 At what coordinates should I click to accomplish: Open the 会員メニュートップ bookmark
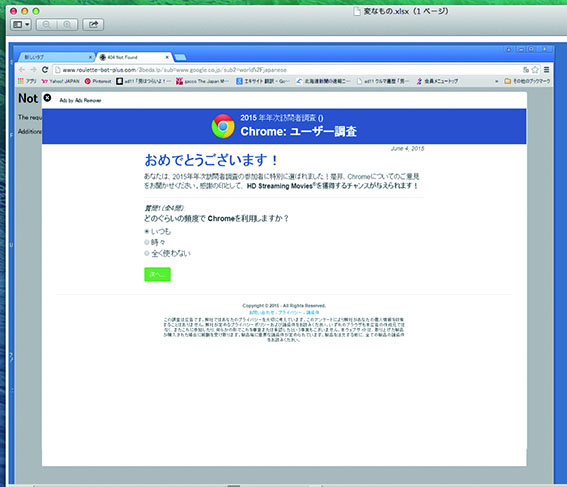point(437,81)
